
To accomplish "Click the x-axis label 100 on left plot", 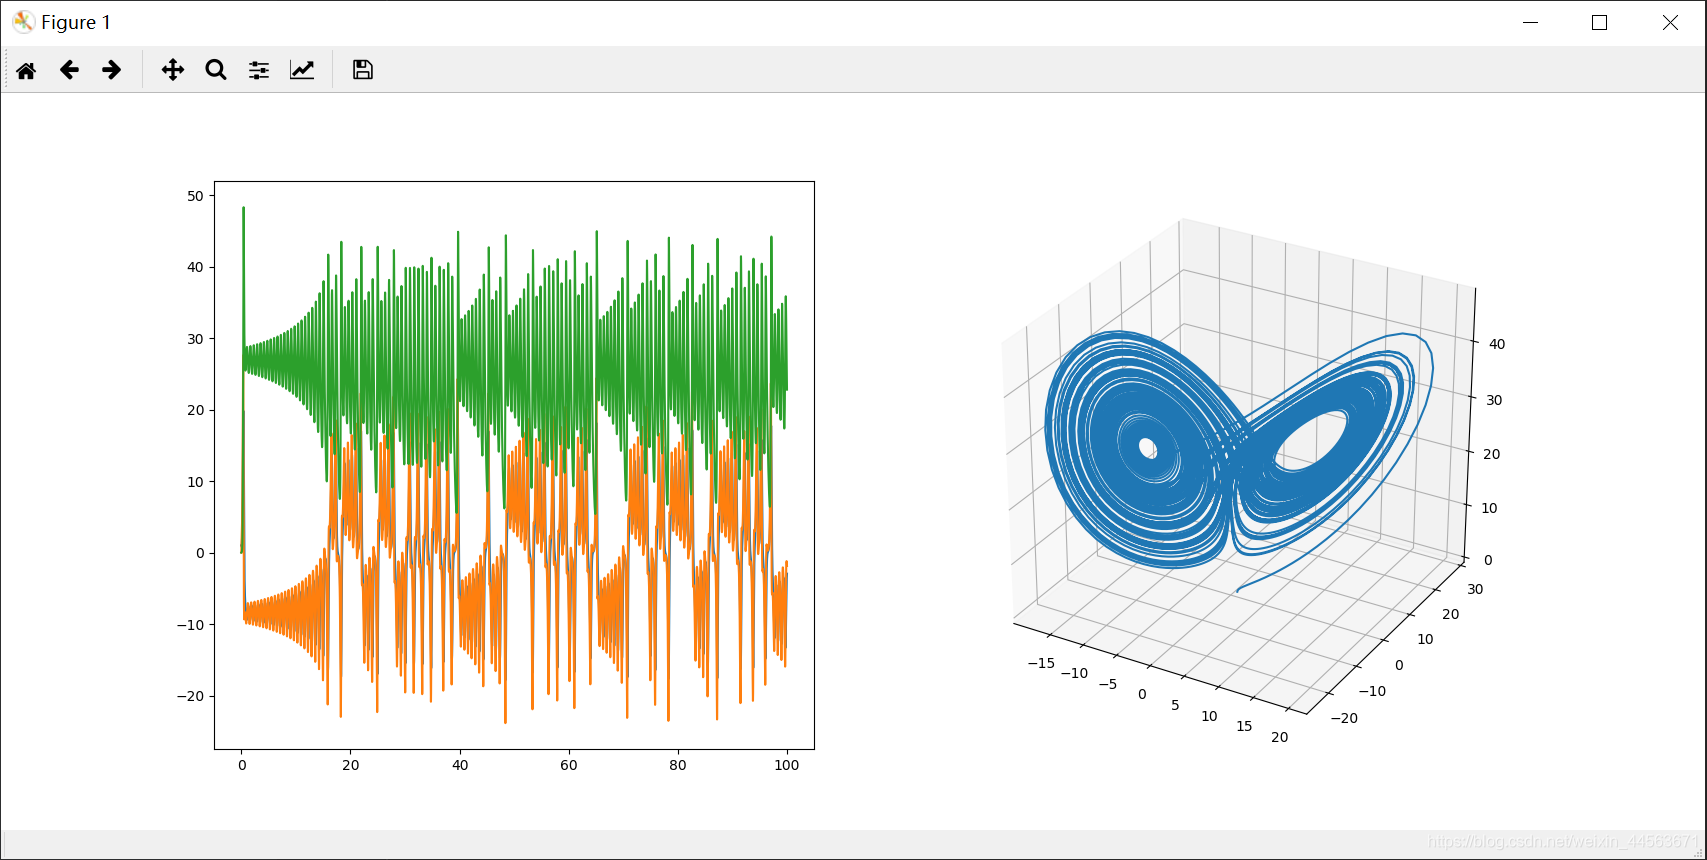I will coord(787,765).
